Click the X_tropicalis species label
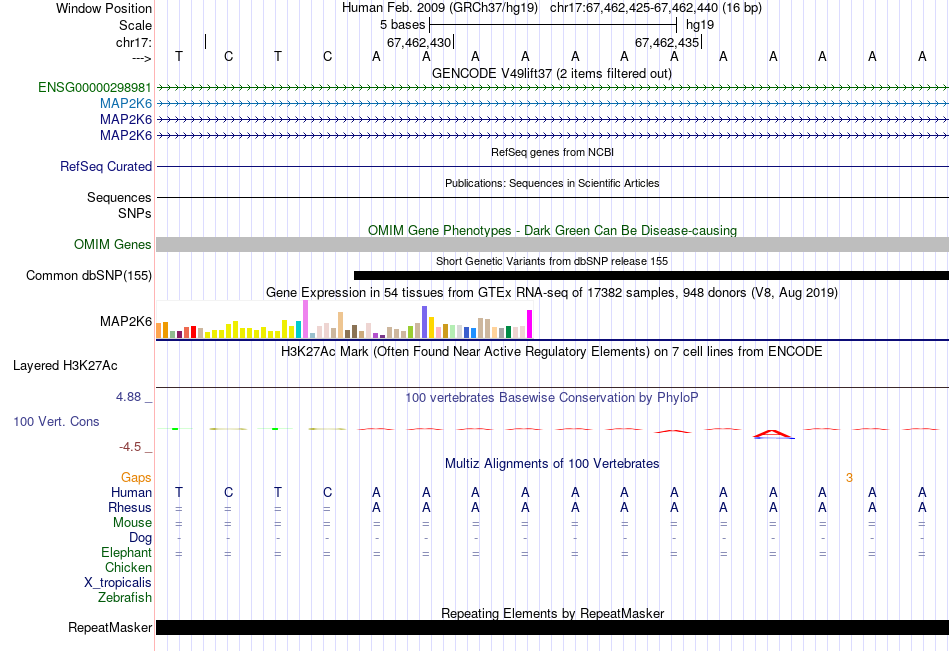The image size is (950, 651). (118, 583)
